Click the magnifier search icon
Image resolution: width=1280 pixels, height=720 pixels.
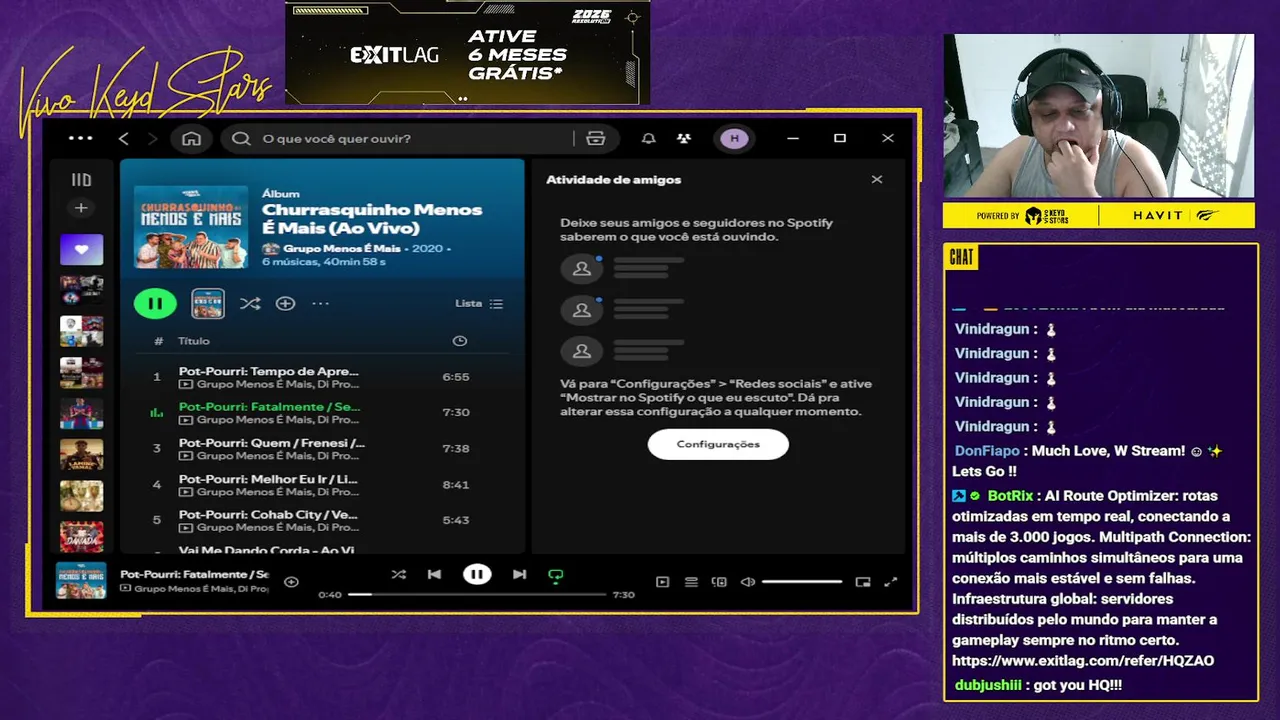click(241, 138)
